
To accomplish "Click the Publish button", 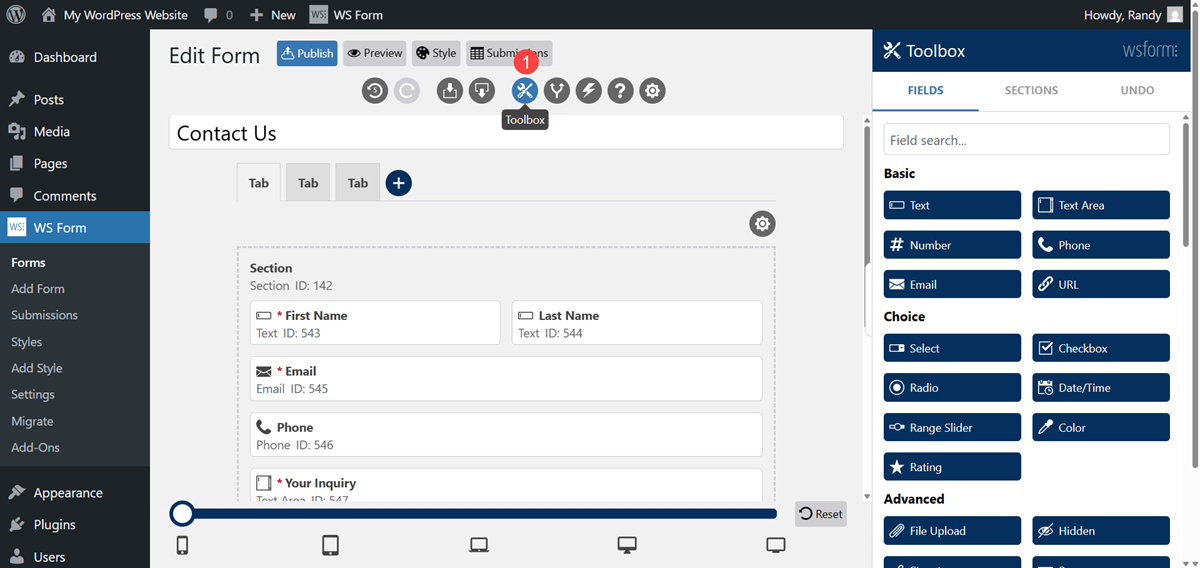I will pyautogui.click(x=307, y=53).
